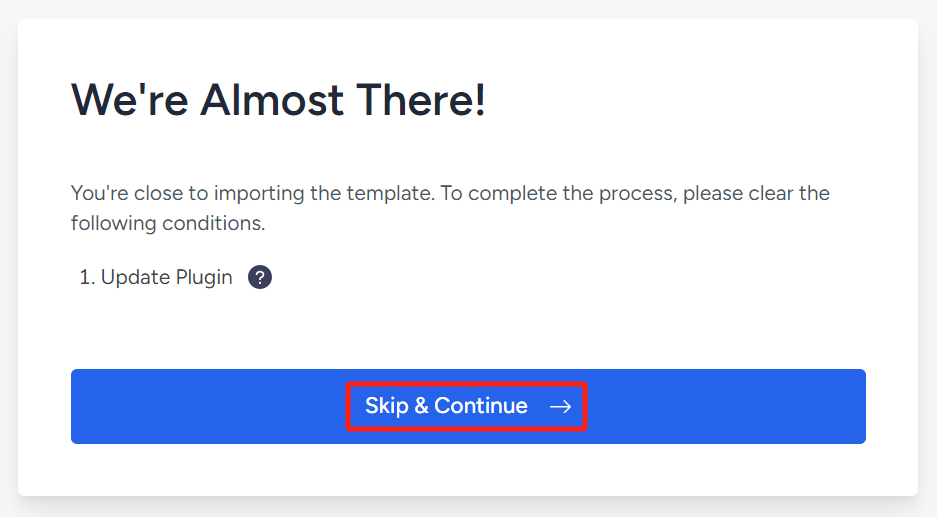The image size is (937, 517).
Task: Click the words following conditions
Action: tap(168, 224)
